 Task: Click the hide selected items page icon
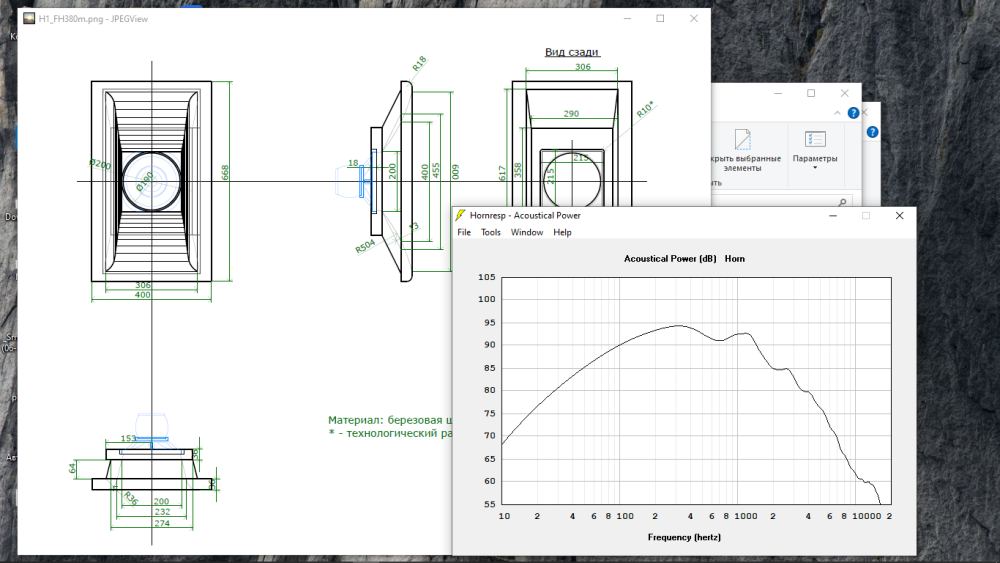[x=742, y=139]
